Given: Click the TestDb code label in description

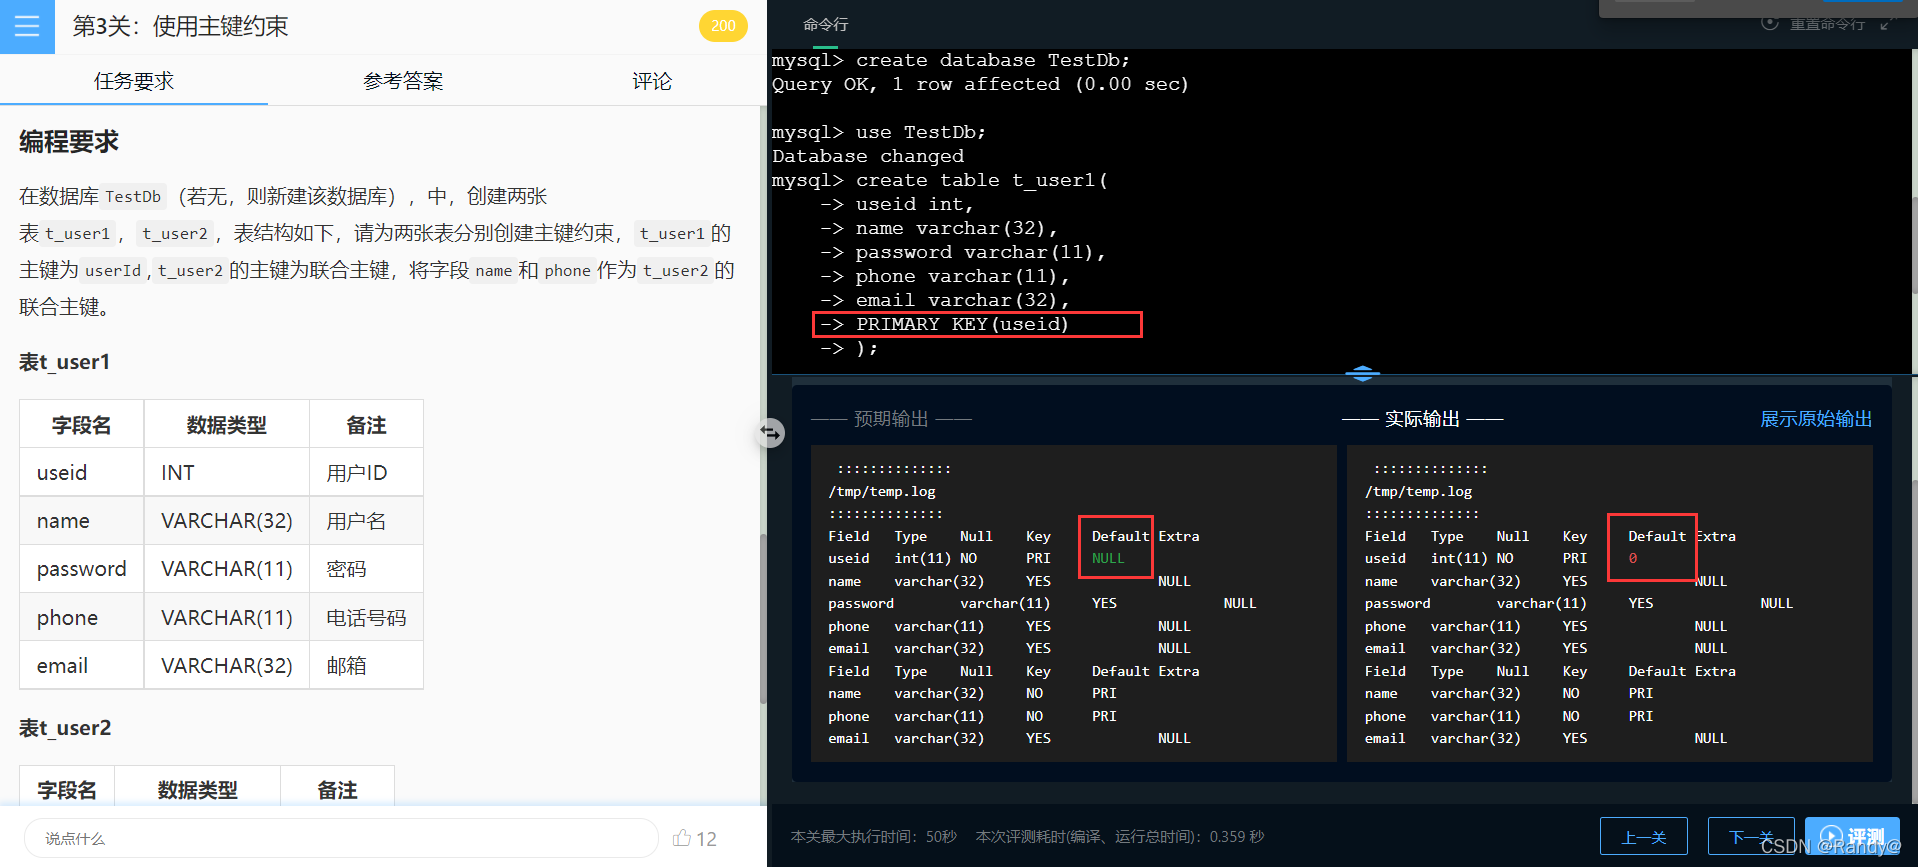Looking at the screenshot, I should click(133, 197).
